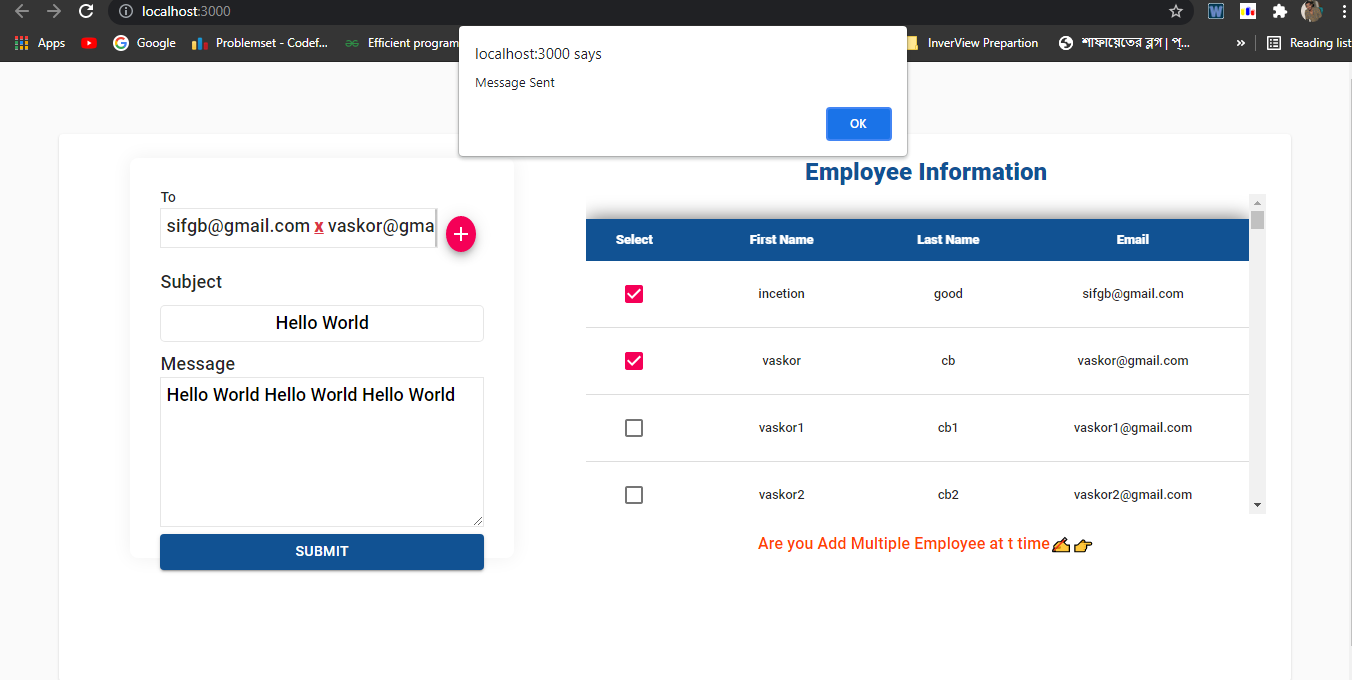Open the 'Problemset - Codef...' bookmark
The width and height of the screenshot is (1352, 680).
coord(259,43)
